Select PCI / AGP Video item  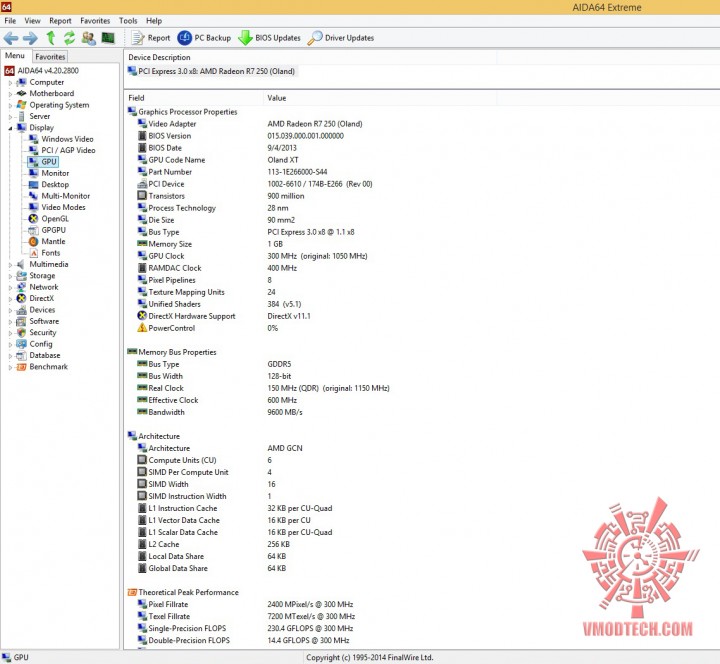(x=68, y=150)
